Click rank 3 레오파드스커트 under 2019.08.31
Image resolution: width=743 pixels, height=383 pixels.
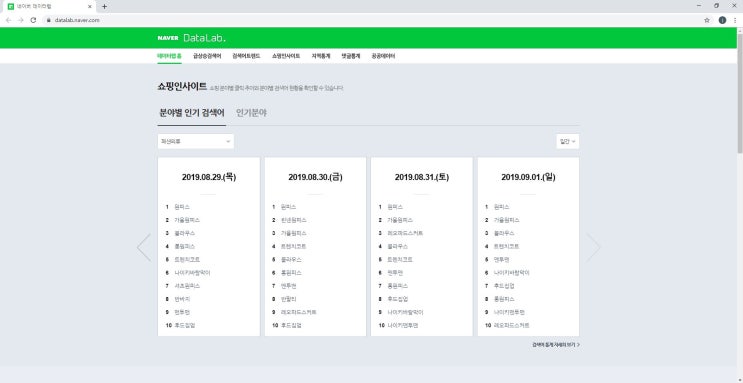click(406, 233)
